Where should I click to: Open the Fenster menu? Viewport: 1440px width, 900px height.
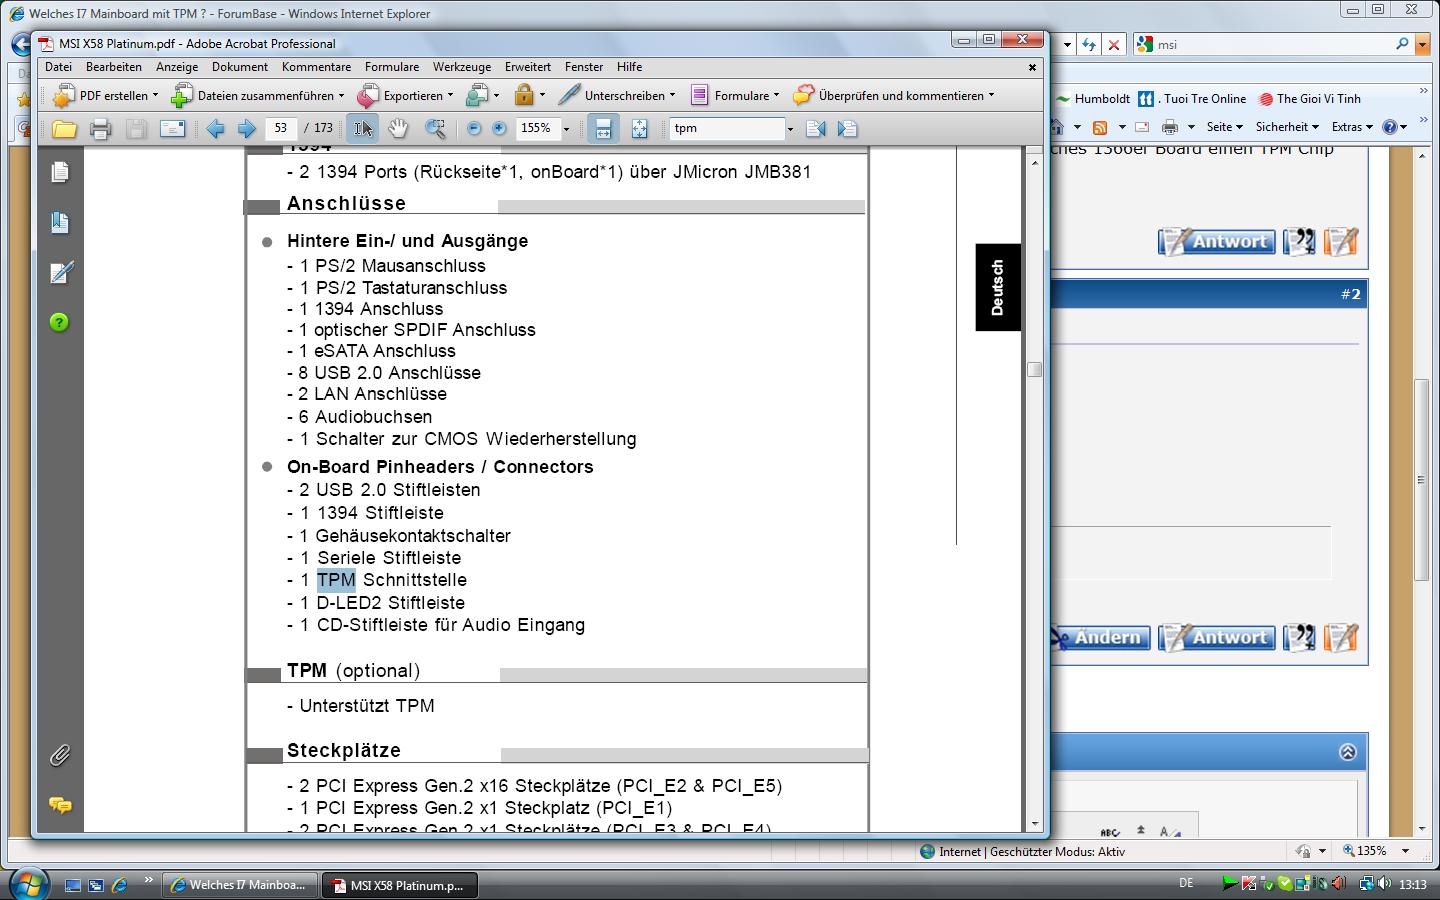tap(584, 67)
